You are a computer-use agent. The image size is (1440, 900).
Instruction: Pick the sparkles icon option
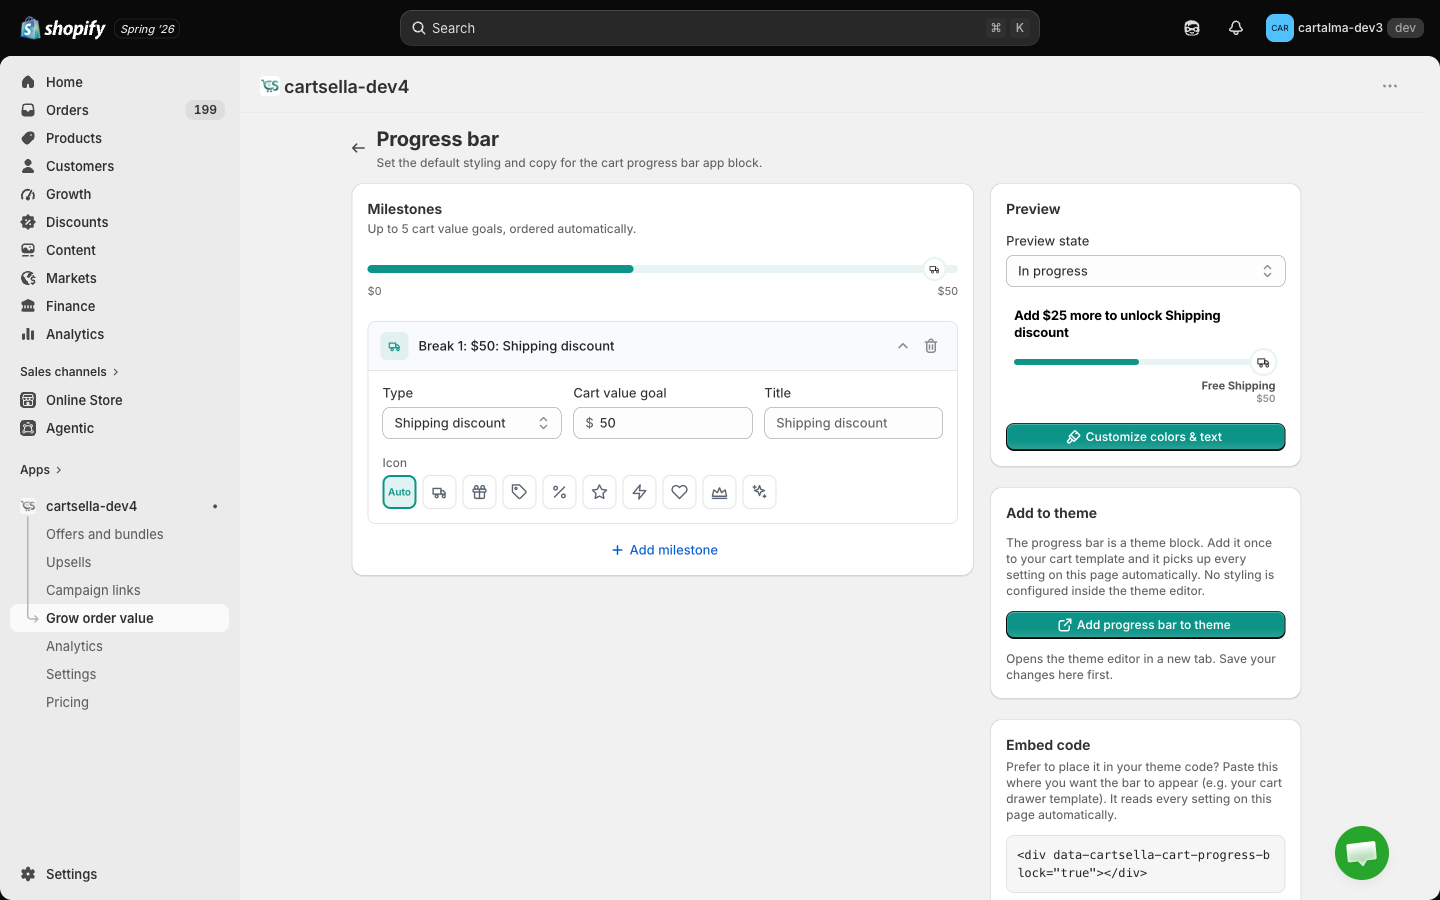759,492
